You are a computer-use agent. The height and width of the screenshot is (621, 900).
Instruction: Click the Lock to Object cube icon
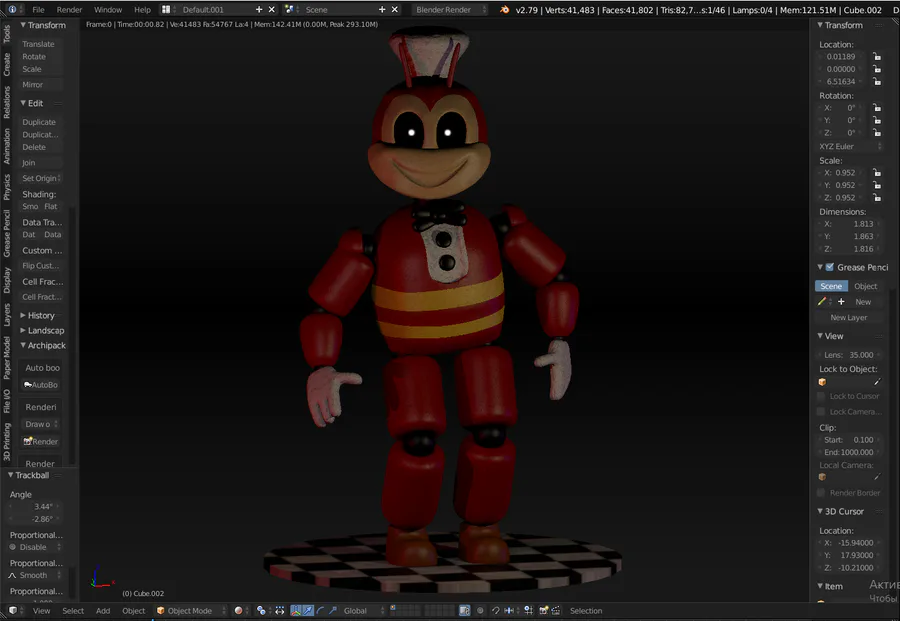point(822,382)
